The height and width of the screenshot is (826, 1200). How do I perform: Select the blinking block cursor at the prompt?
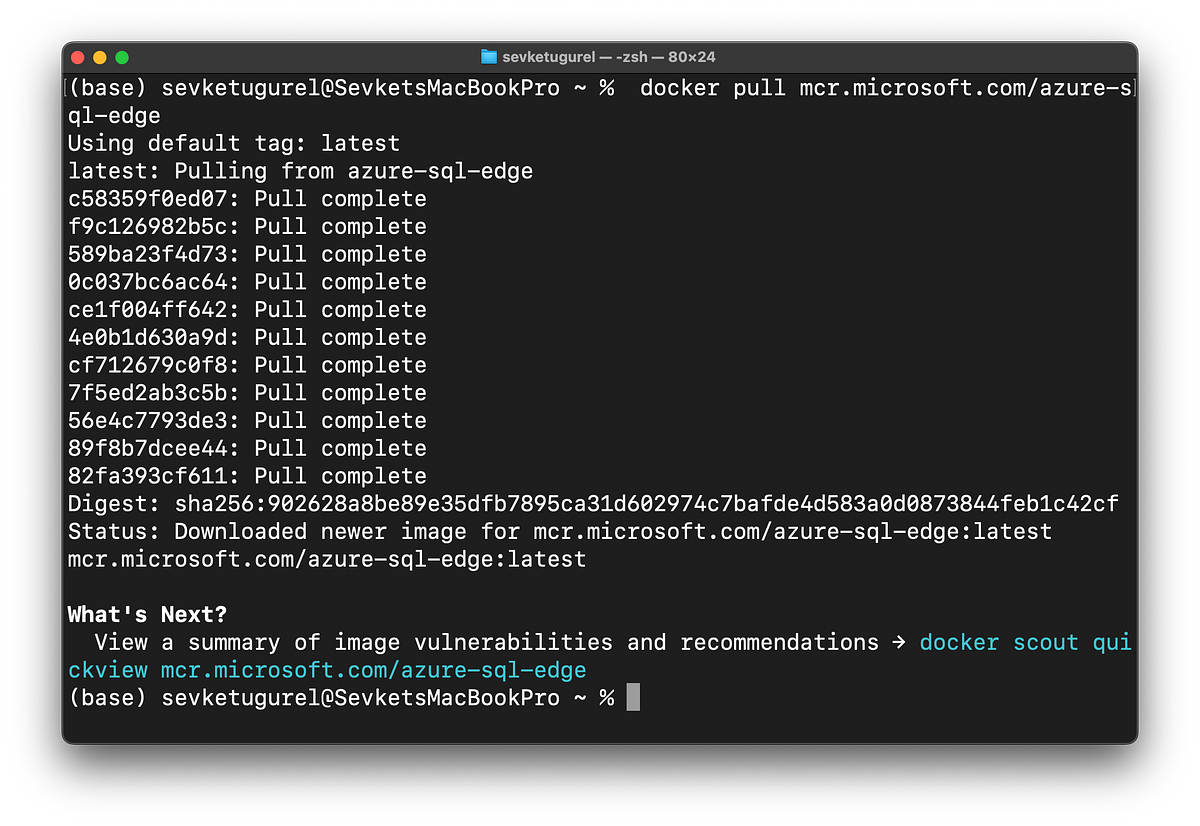coord(633,697)
